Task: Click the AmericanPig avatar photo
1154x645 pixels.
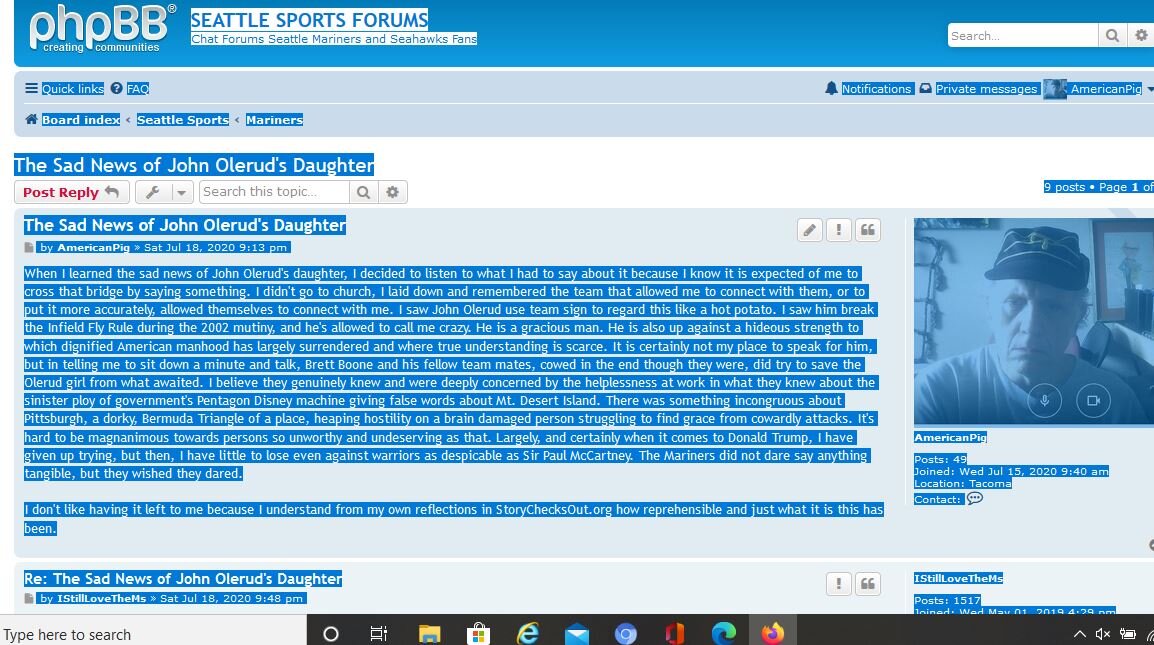Action: 1034,321
